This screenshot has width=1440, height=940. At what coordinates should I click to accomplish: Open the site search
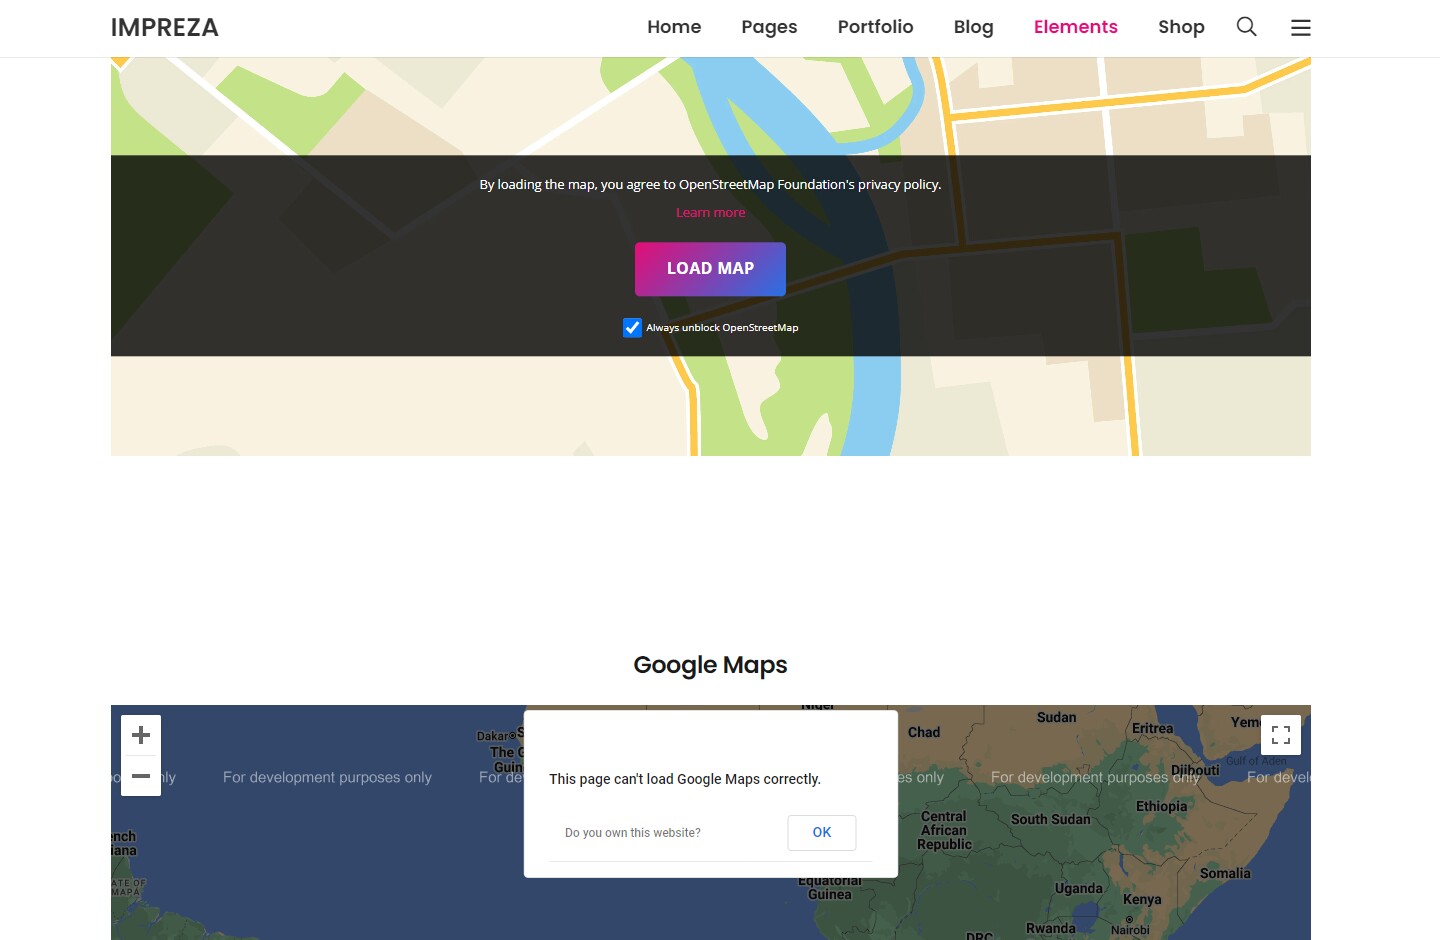point(1246,27)
